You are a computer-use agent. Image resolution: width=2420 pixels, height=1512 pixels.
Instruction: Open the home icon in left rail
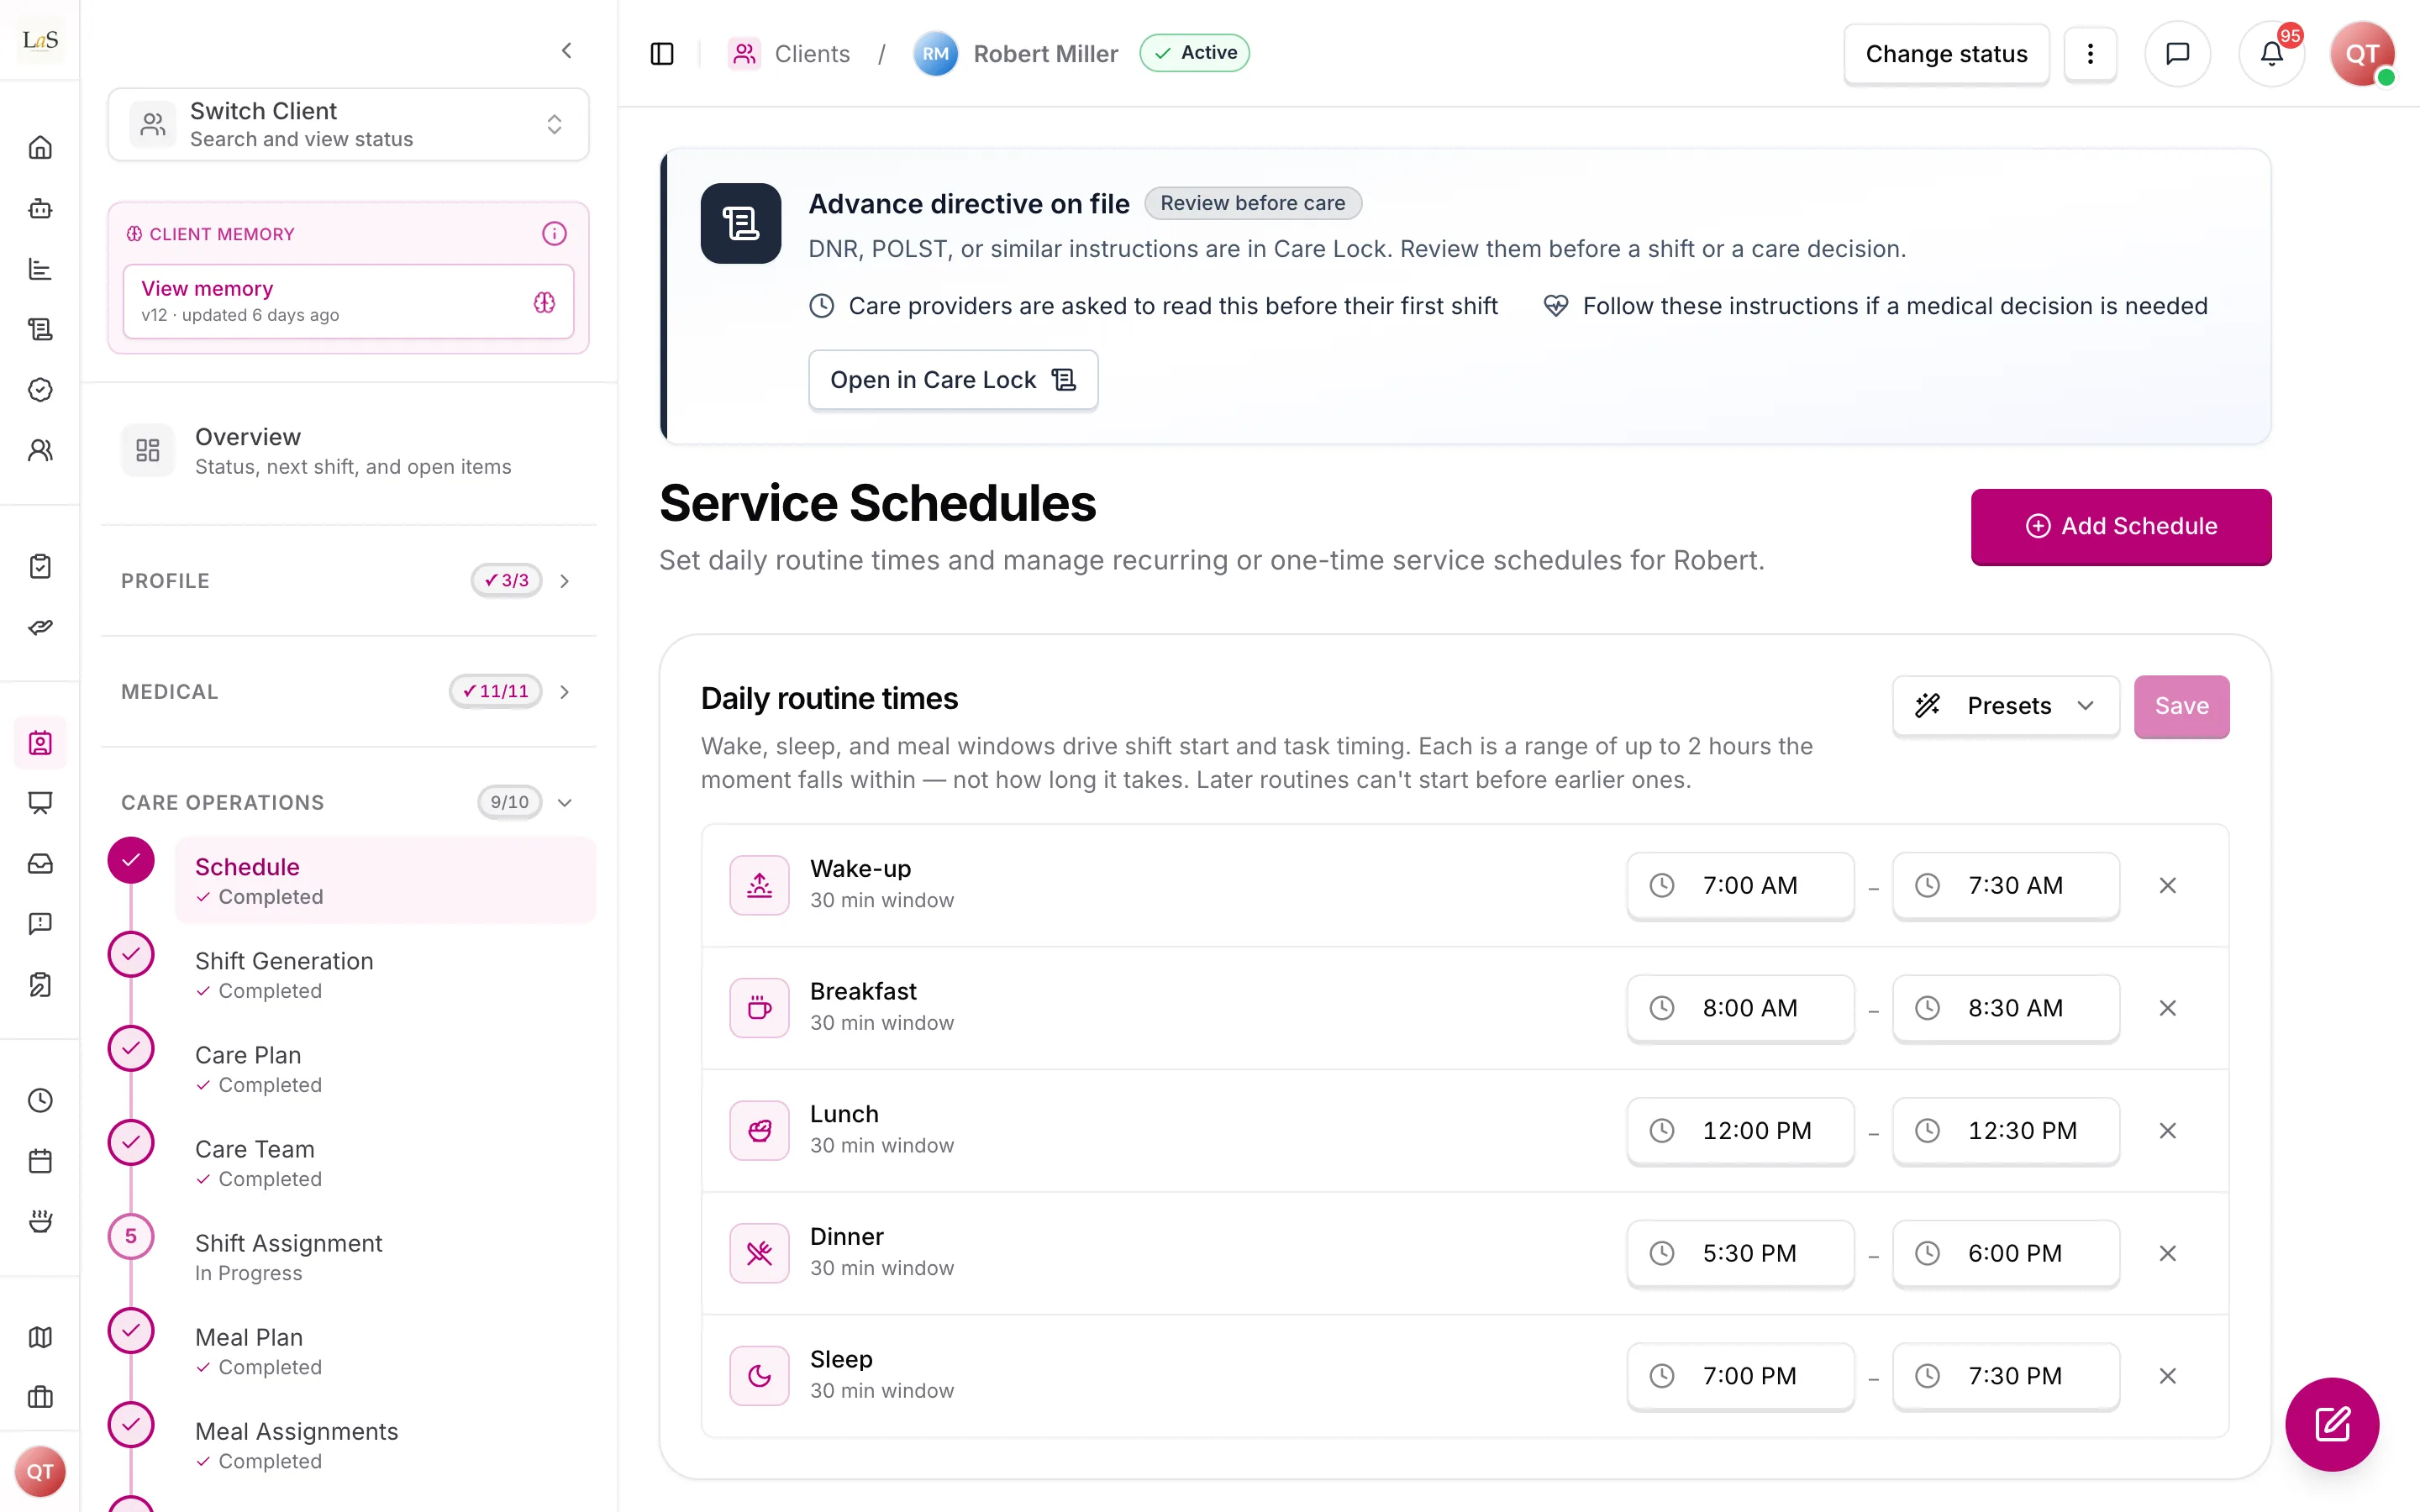click(40, 148)
